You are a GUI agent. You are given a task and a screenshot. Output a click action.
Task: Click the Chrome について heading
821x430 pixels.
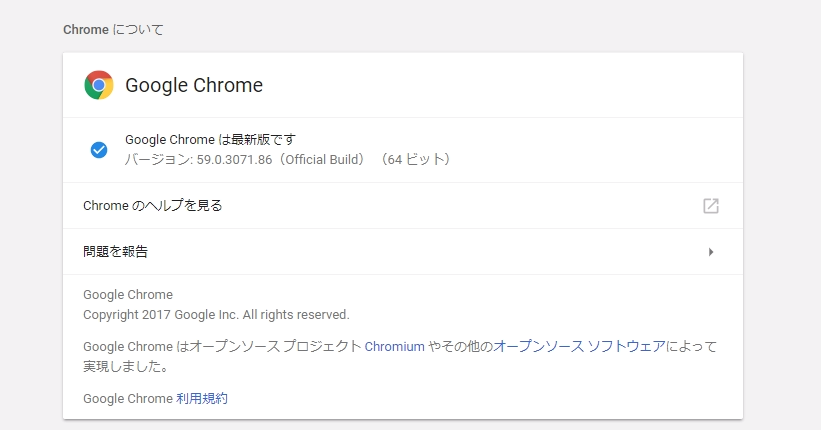[113, 30]
